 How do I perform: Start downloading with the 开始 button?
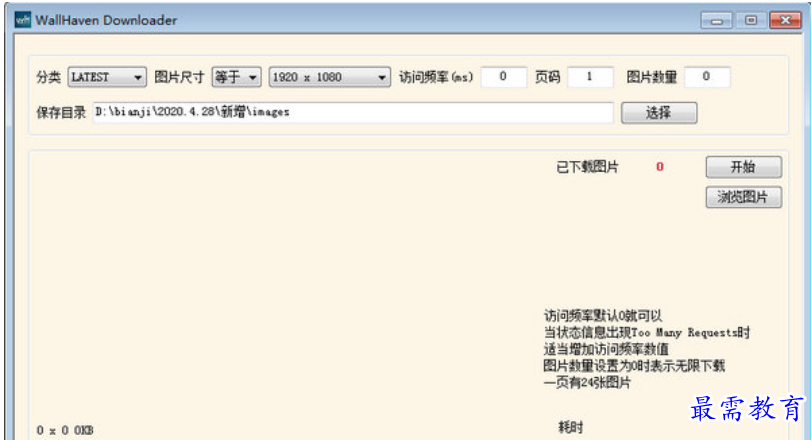[x=744, y=167]
